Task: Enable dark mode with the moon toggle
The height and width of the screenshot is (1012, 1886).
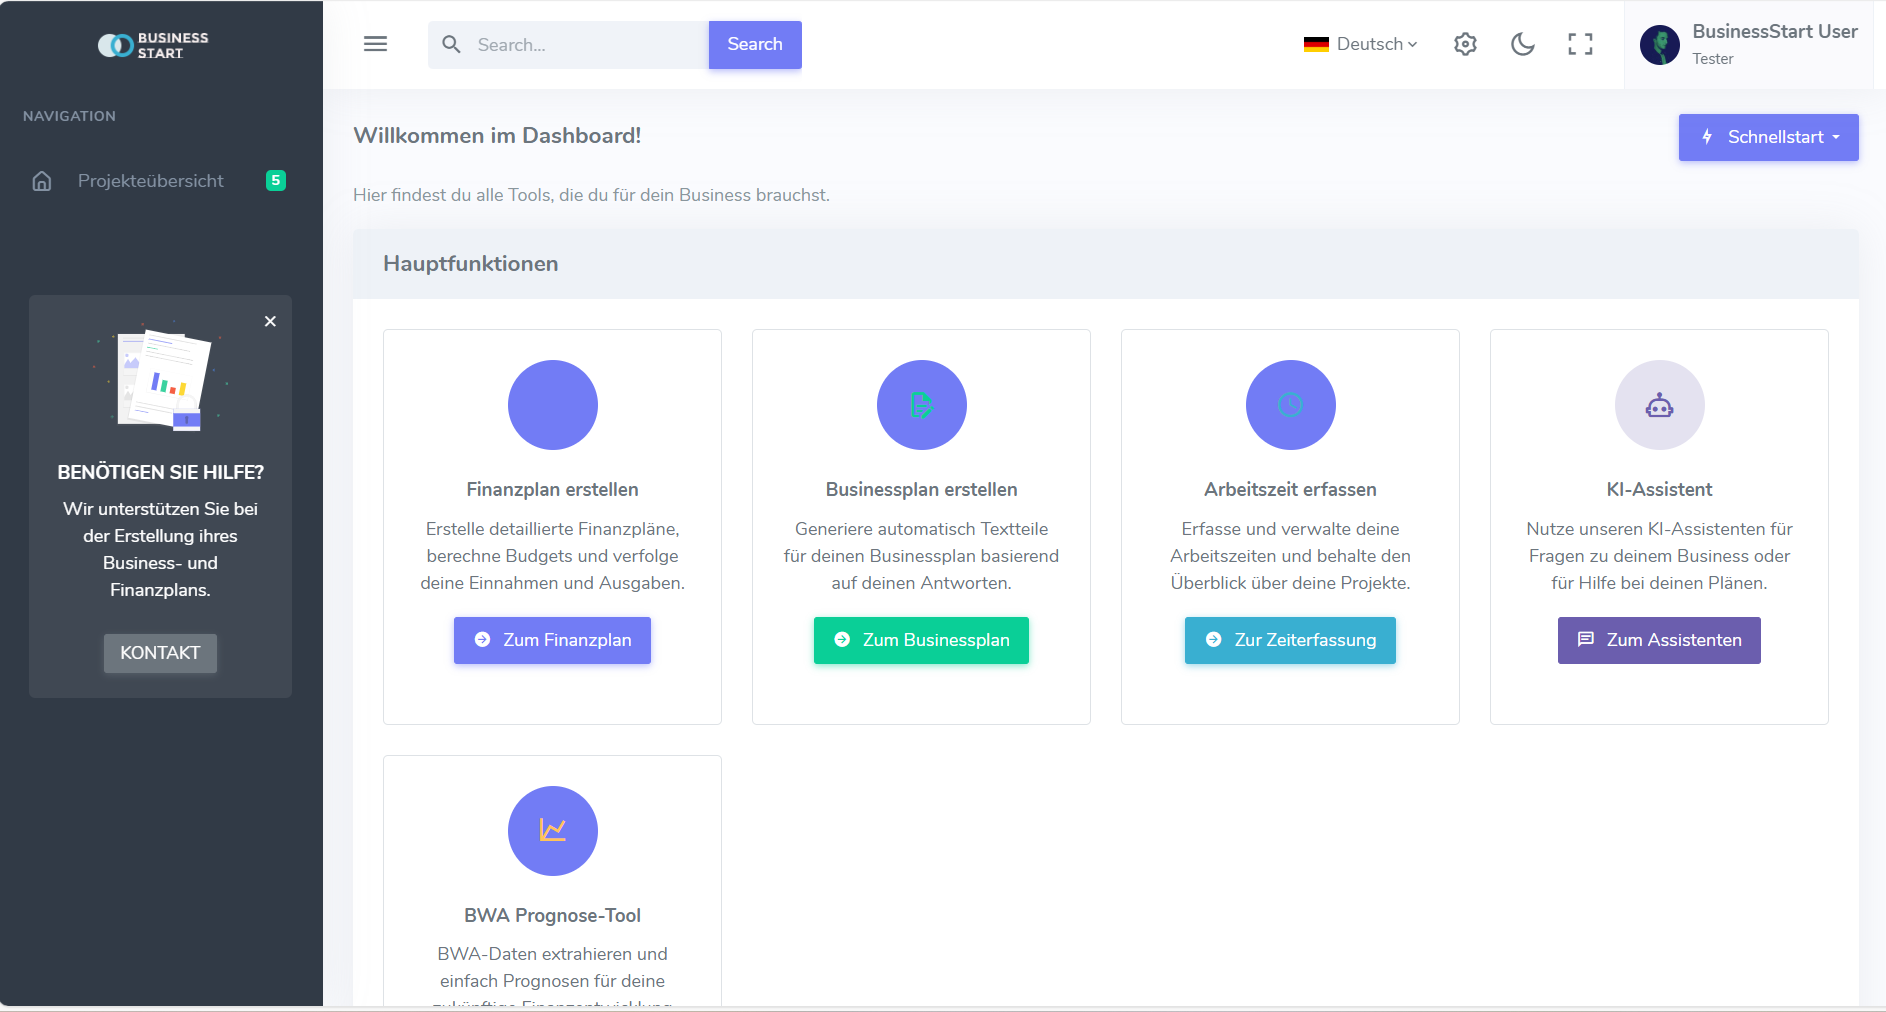Action: (1522, 44)
